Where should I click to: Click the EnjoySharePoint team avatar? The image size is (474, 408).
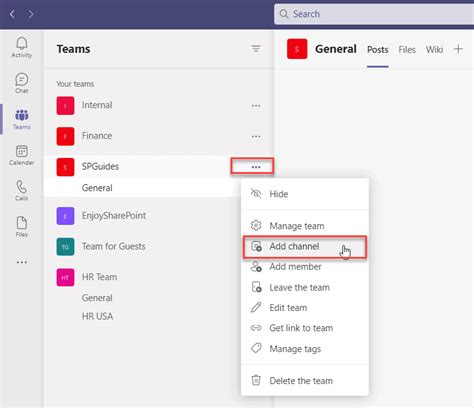click(x=65, y=216)
